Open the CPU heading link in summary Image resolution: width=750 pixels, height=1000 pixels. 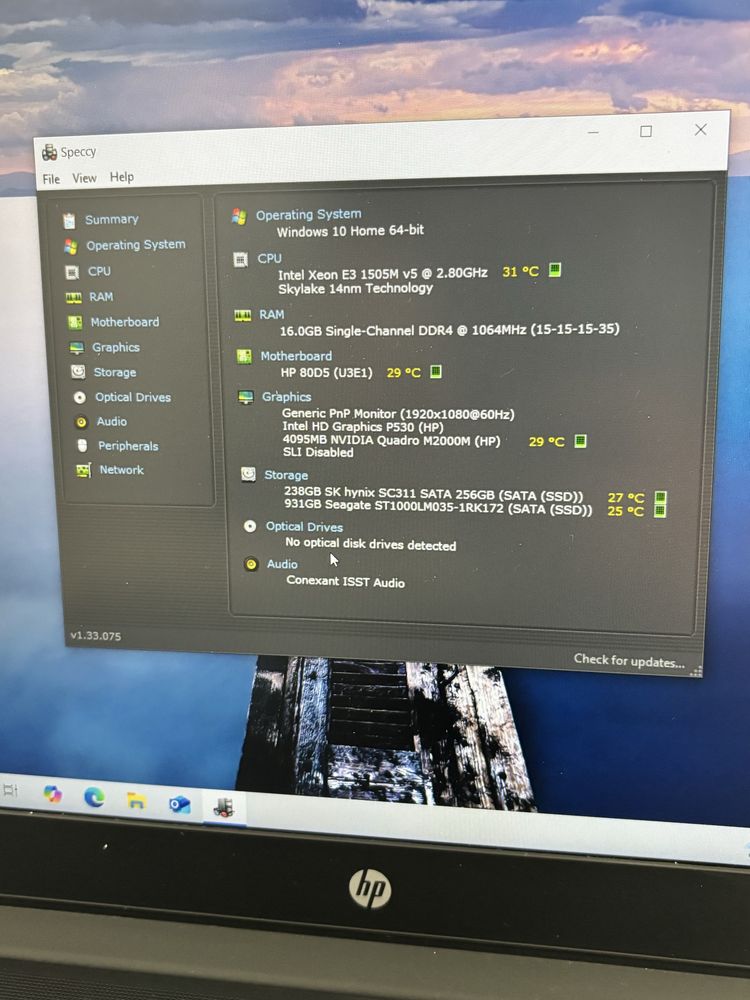pyautogui.click(x=269, y=258)
